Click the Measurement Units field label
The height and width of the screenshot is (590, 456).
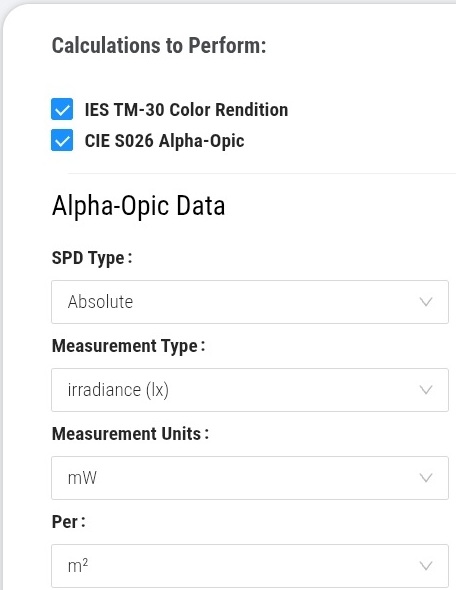tap(130, 434)
